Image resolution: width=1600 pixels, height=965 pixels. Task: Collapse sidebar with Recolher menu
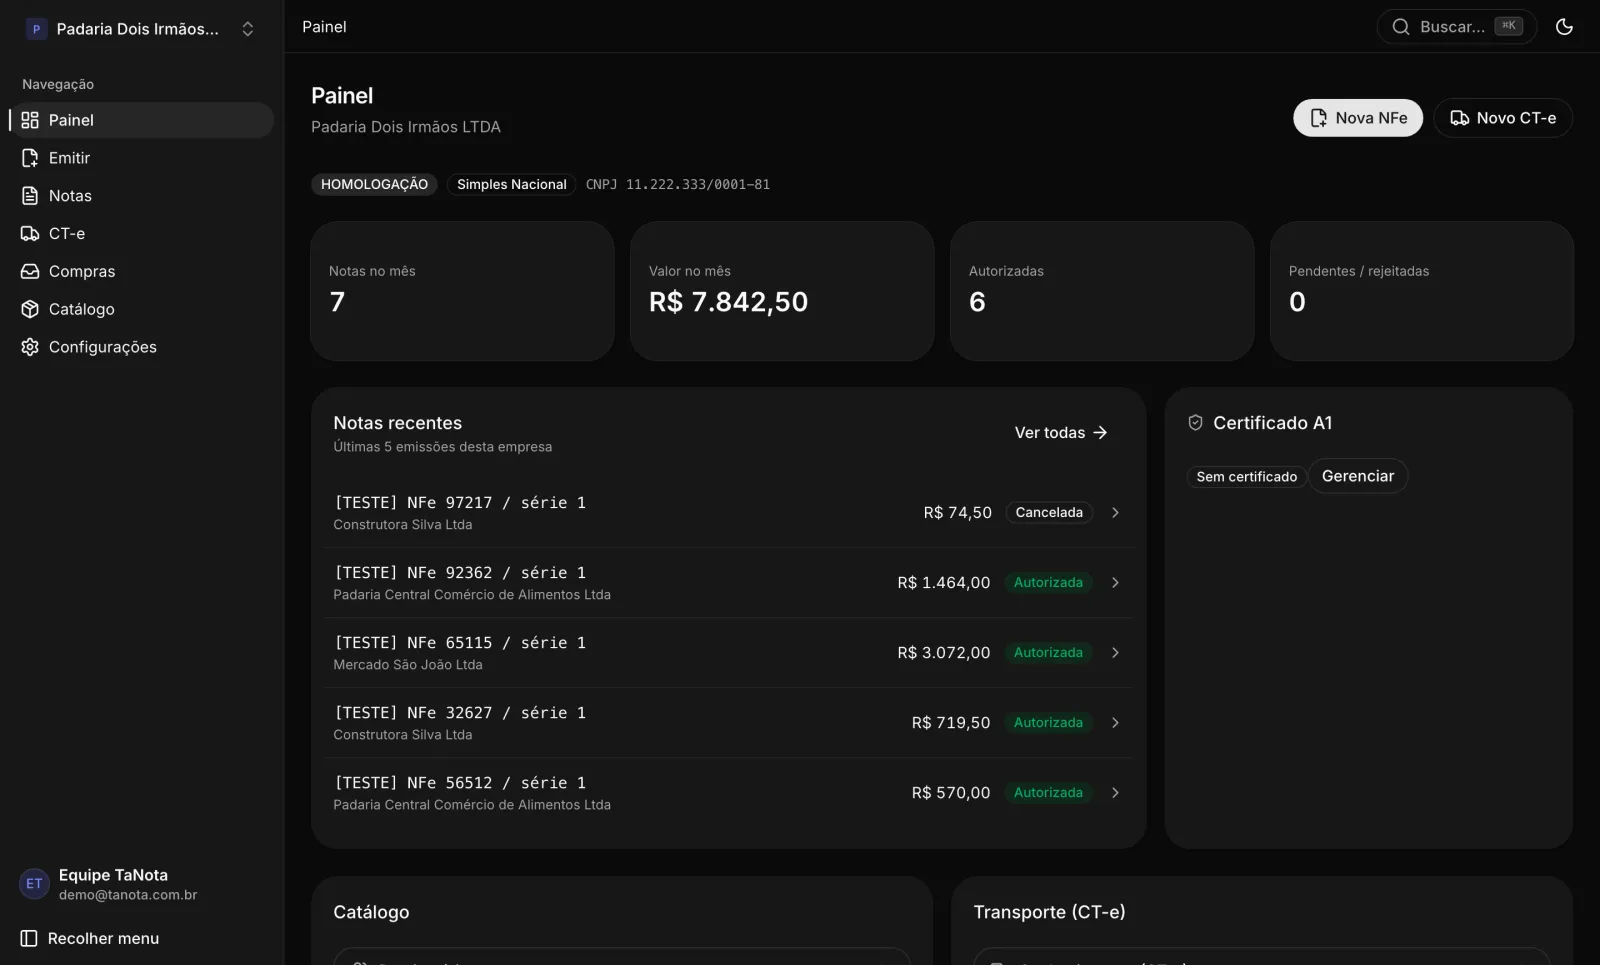coord(142,939)
